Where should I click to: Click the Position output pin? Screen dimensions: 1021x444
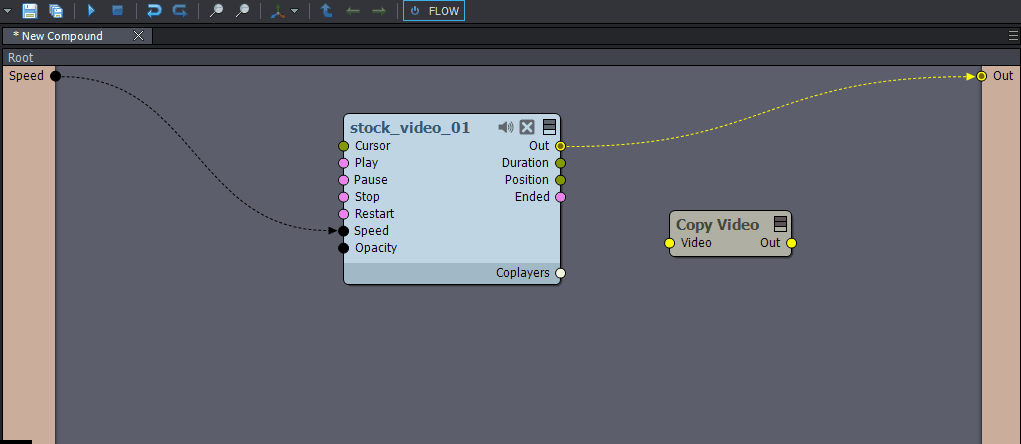[560, 180]
